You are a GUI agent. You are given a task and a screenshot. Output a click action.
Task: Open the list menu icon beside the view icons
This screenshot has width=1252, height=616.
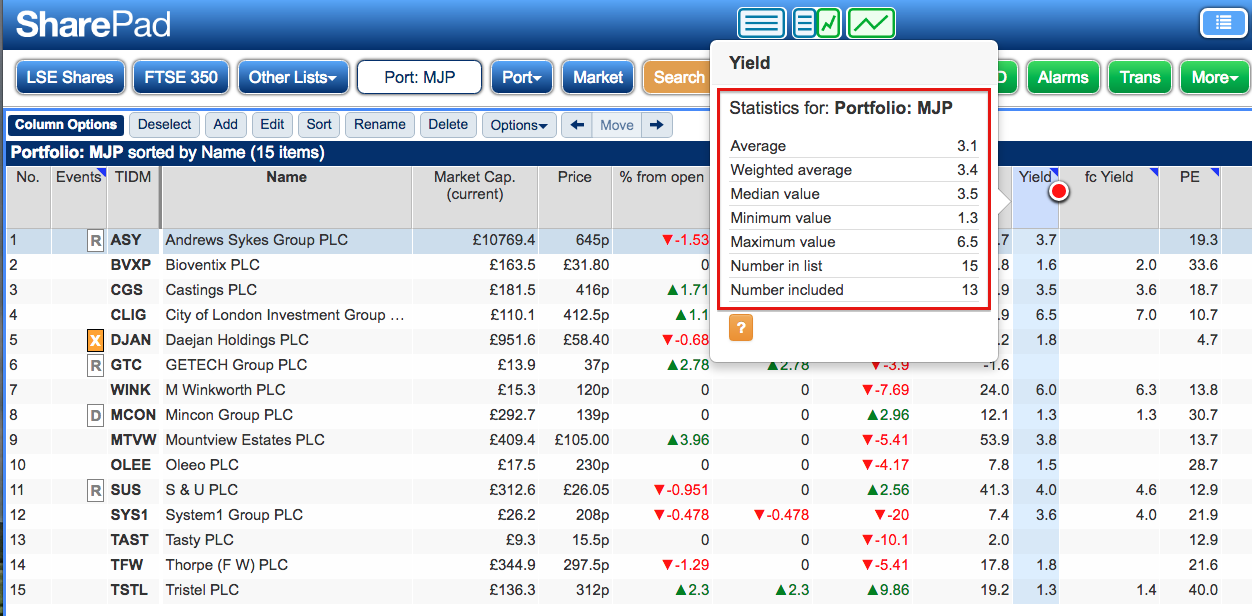pyautogui.click(x=1223, y=22)
